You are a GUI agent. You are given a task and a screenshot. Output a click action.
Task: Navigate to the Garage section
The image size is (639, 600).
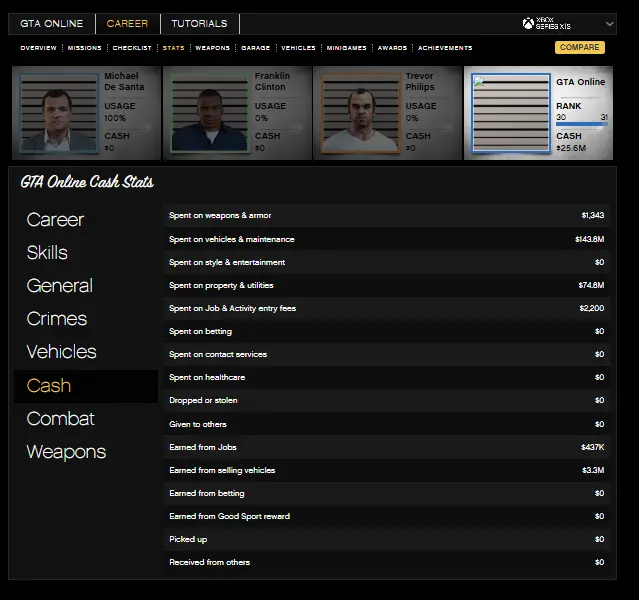[255, 48]
